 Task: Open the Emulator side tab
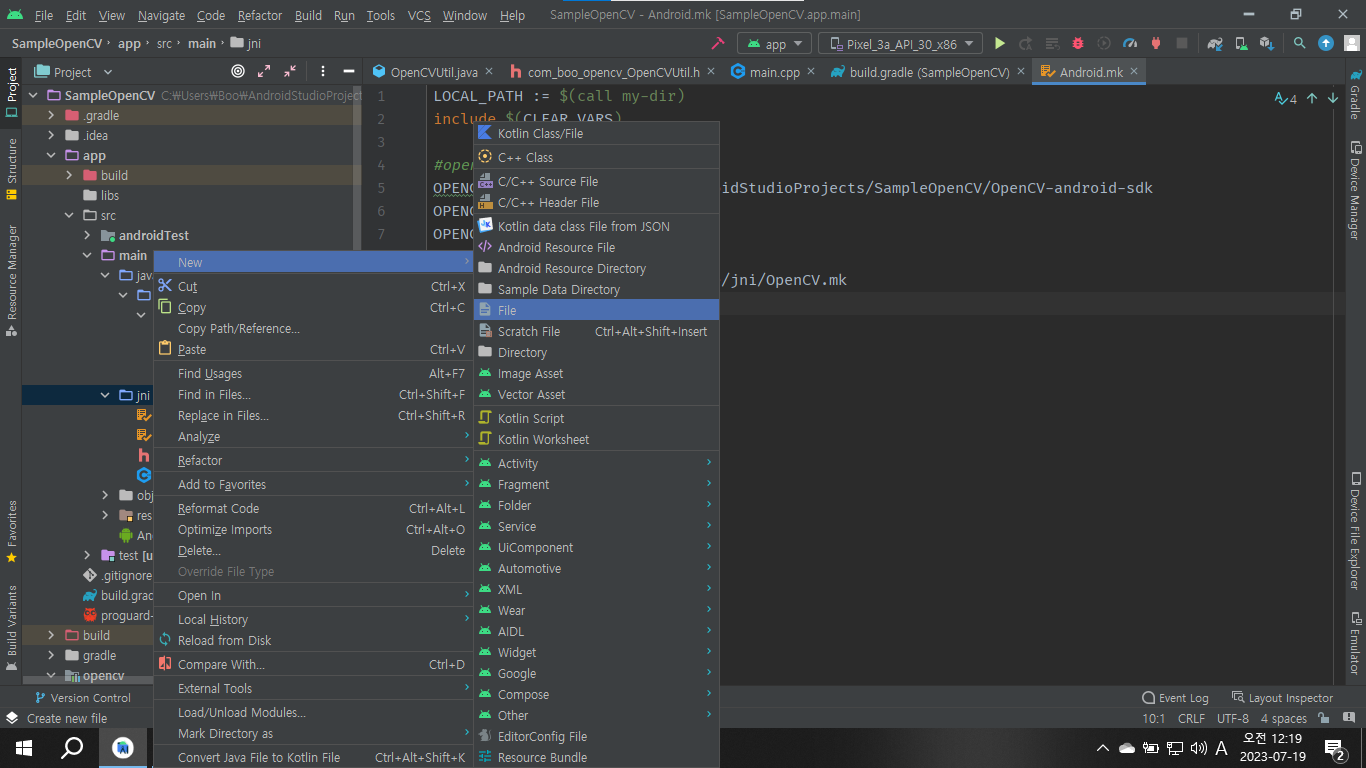pyautogui.click(x=1355, y=643)
